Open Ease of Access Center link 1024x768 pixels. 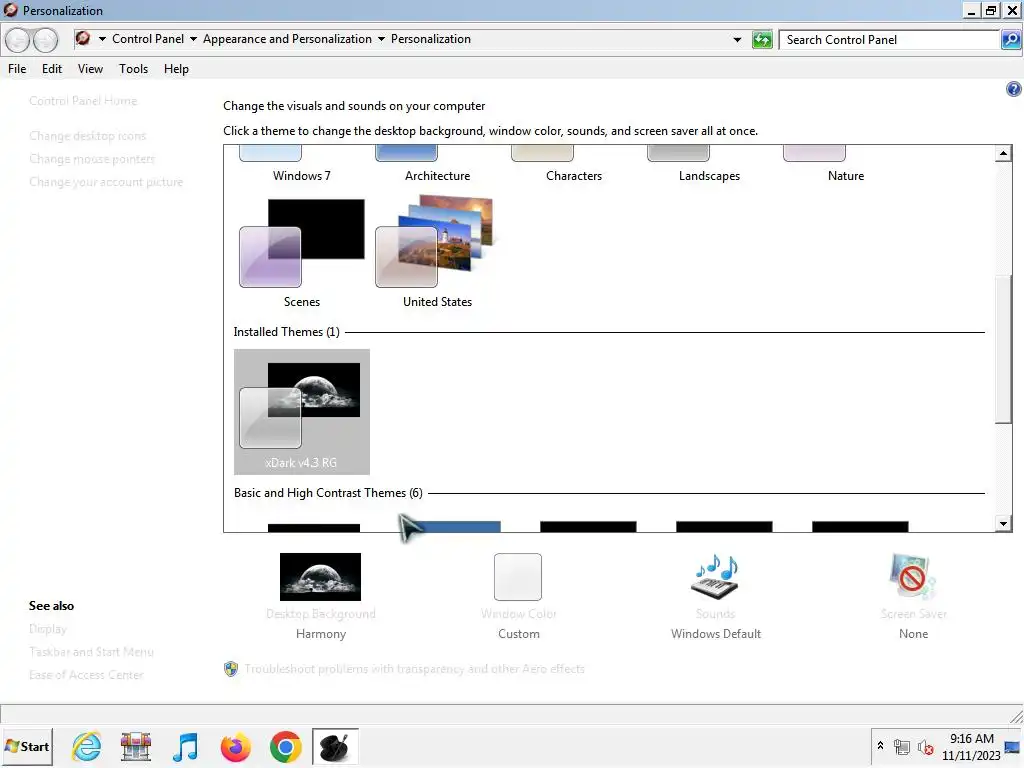86,675
